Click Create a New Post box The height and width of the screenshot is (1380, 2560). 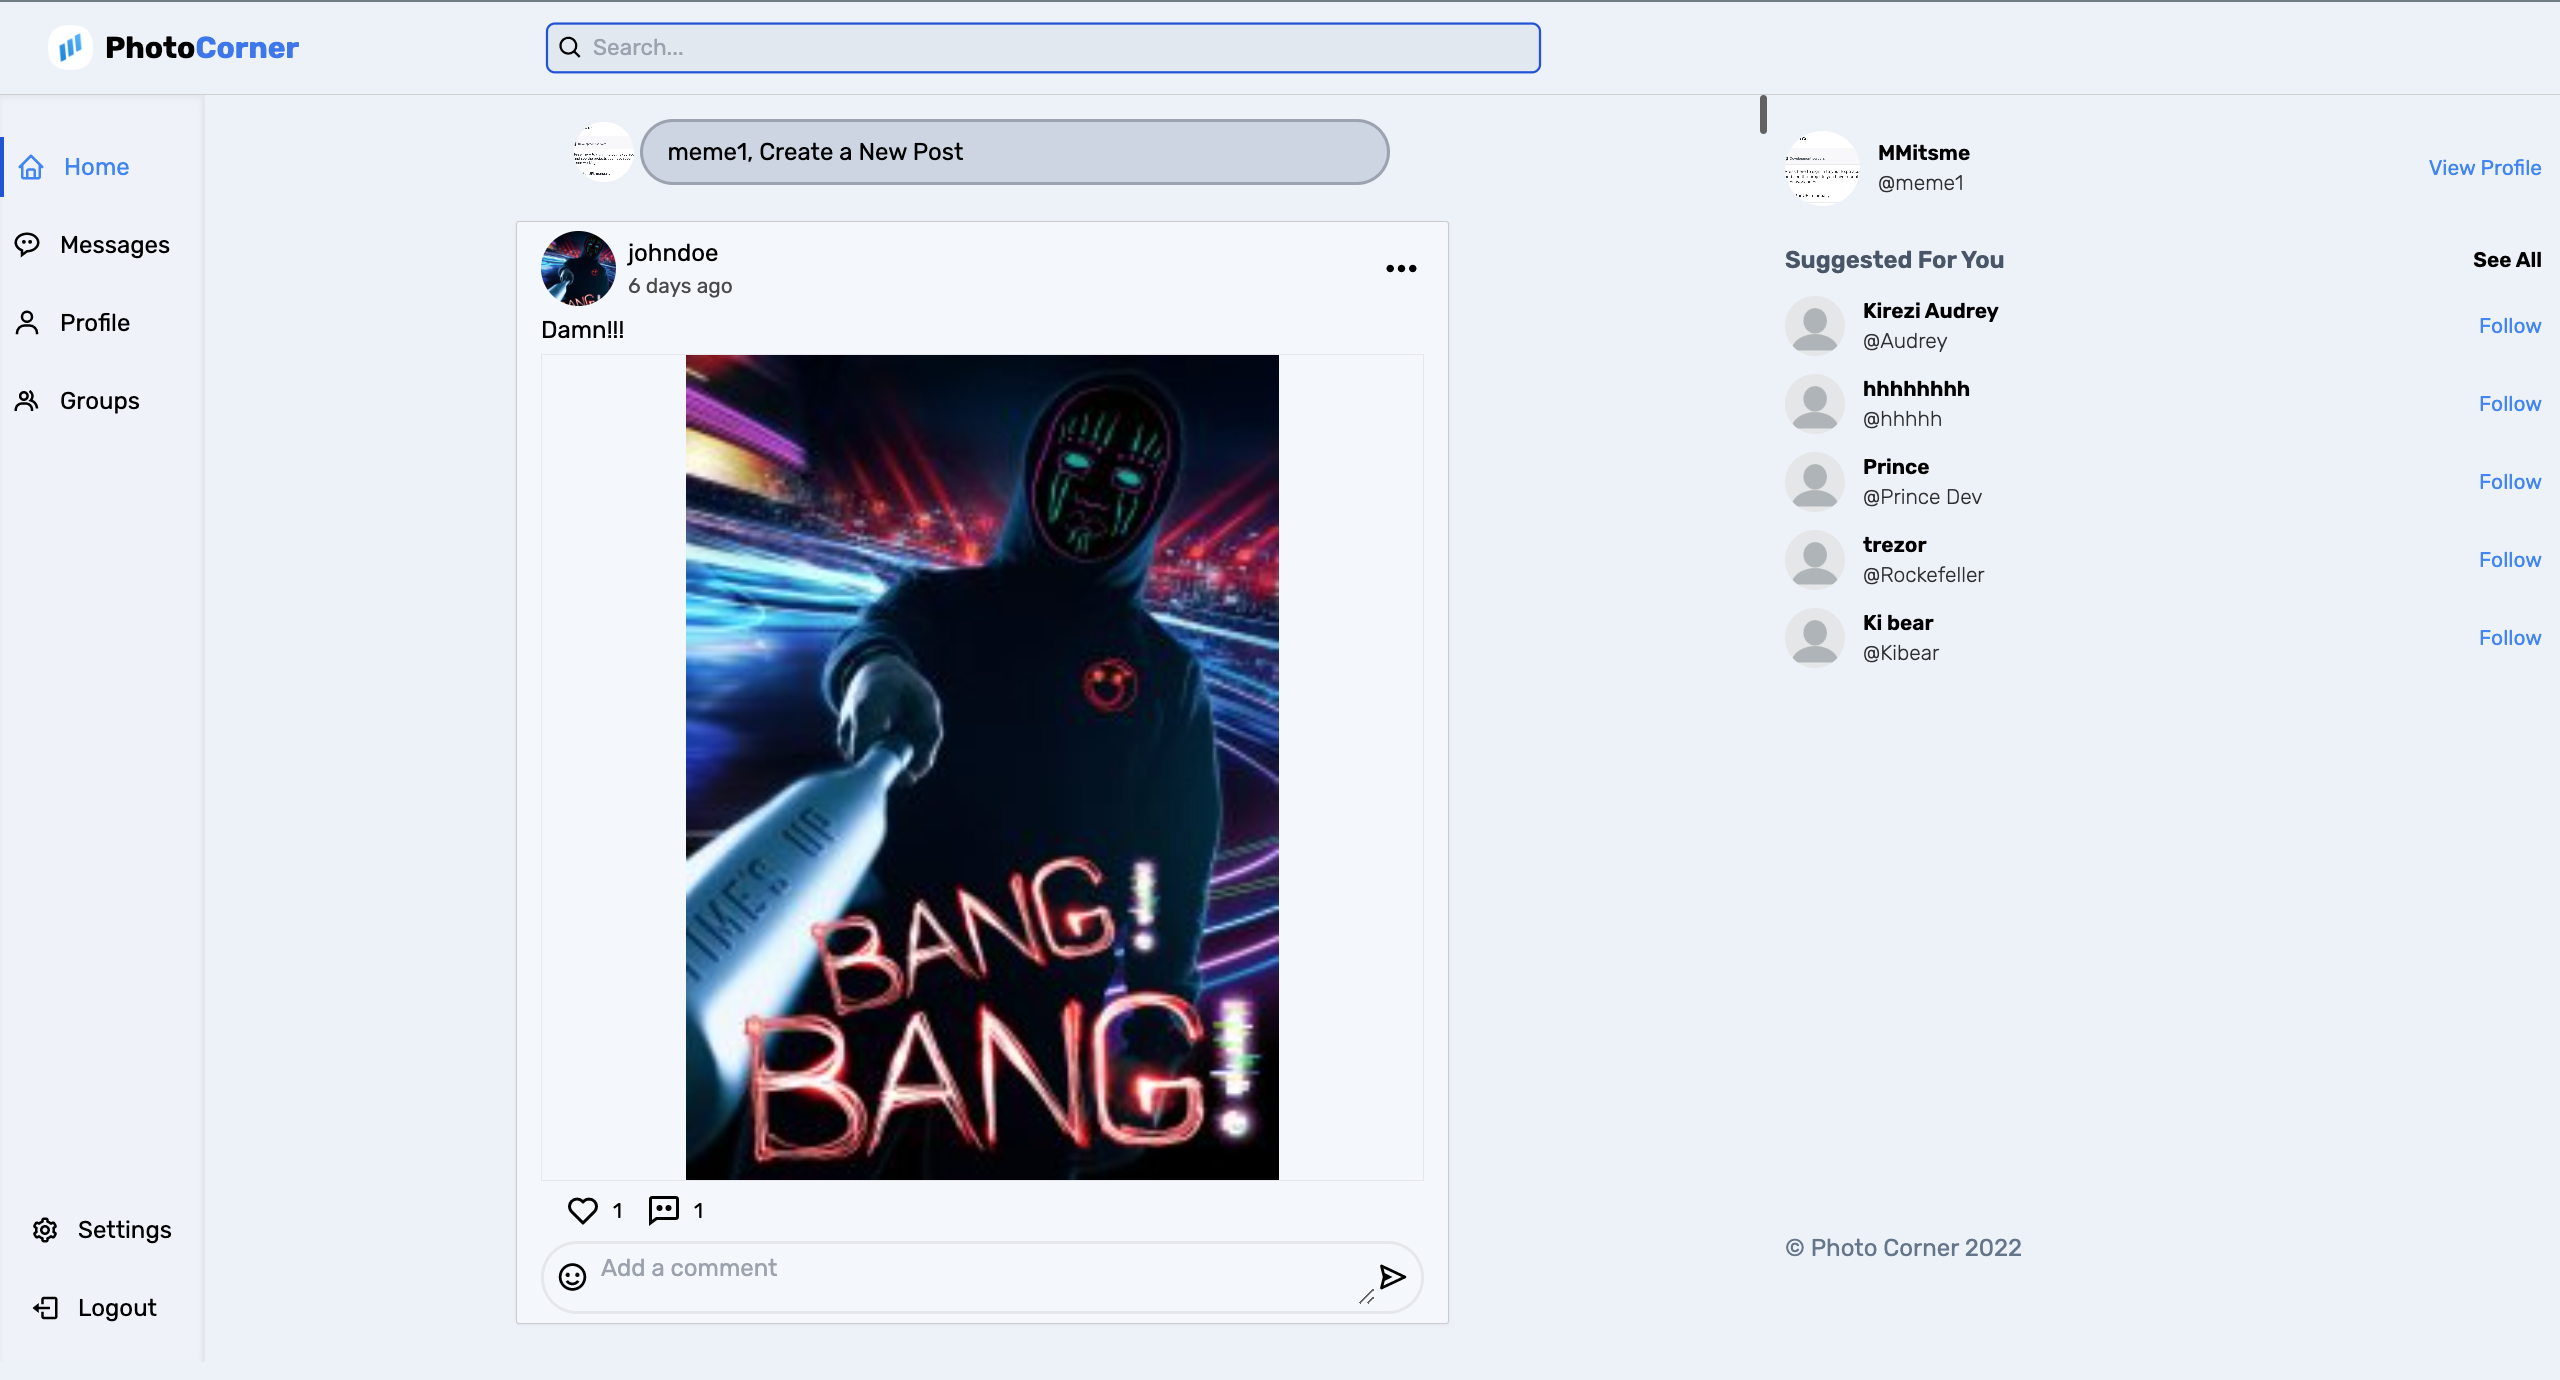pos(1014,152)
